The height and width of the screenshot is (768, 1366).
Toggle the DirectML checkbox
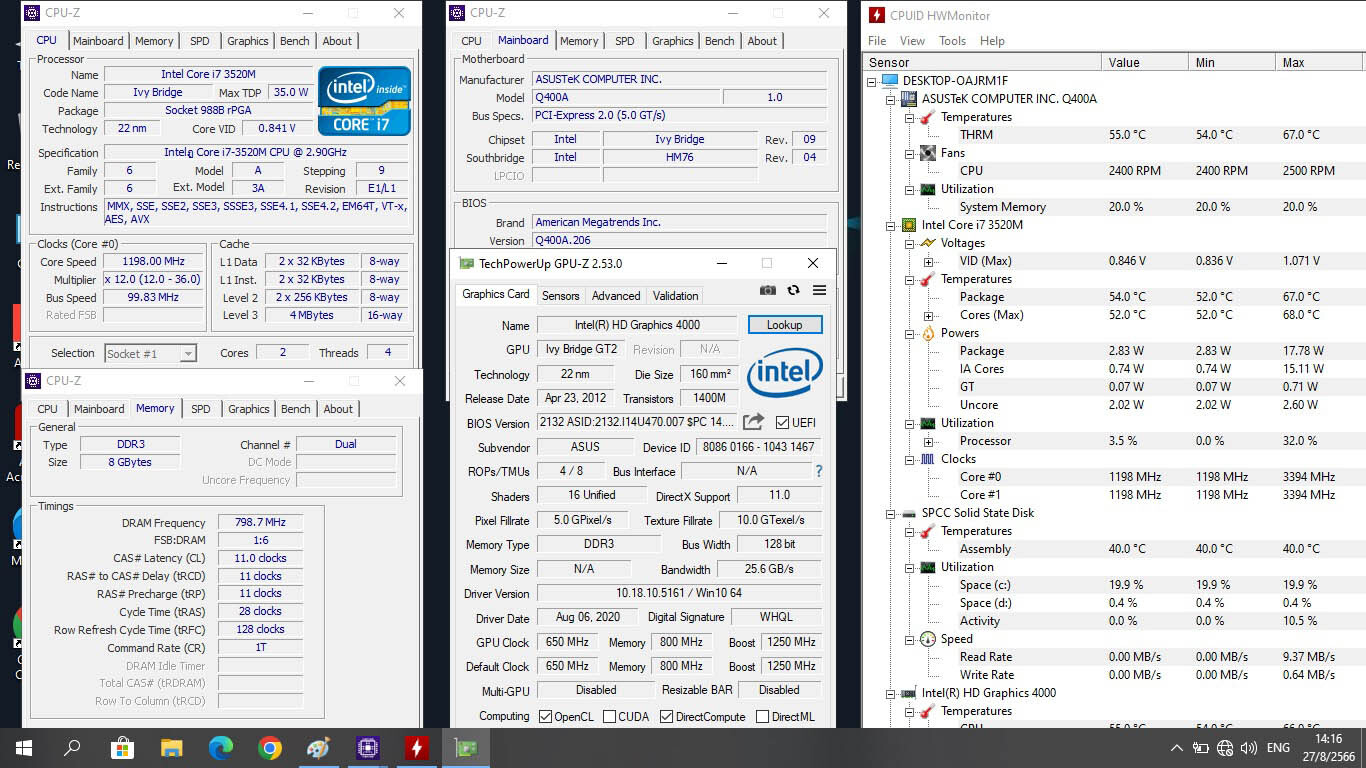pyautogui.click(x=762, y=717)
